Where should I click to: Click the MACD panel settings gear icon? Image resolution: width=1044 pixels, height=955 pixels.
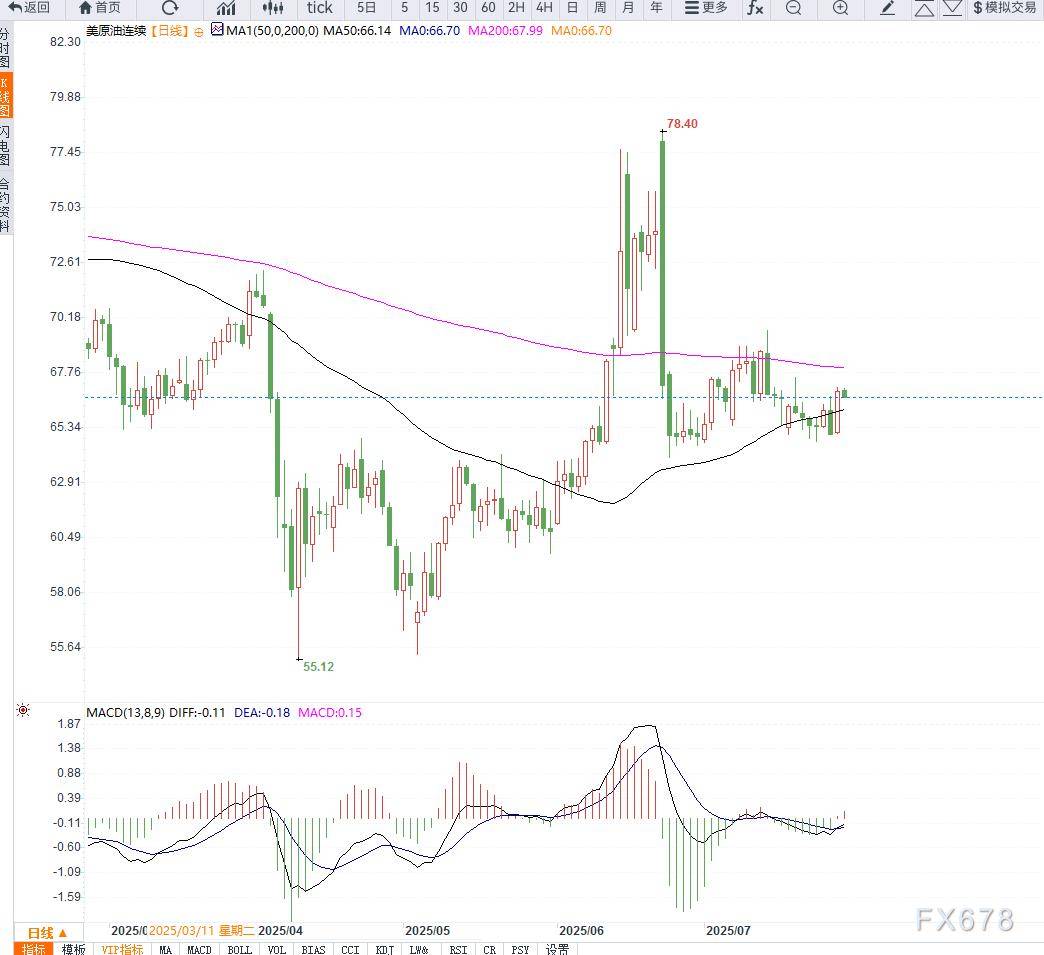(23, 711)
